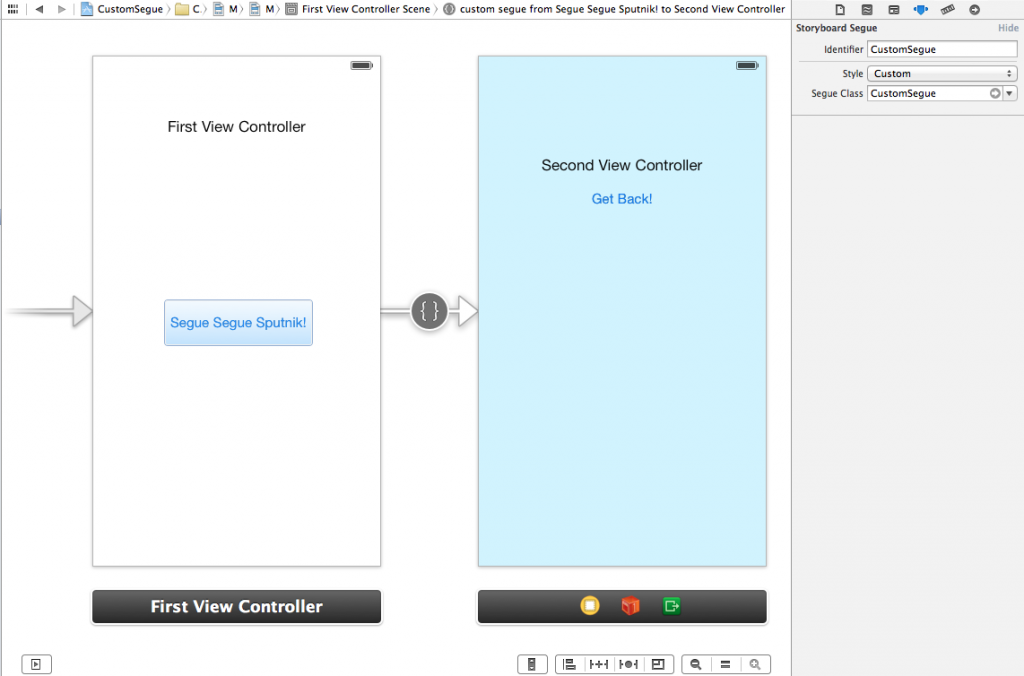Viewport: 1024px width, 676px height.
Task: Open the Pin constraints tool
Action: [x=600, y=663]
